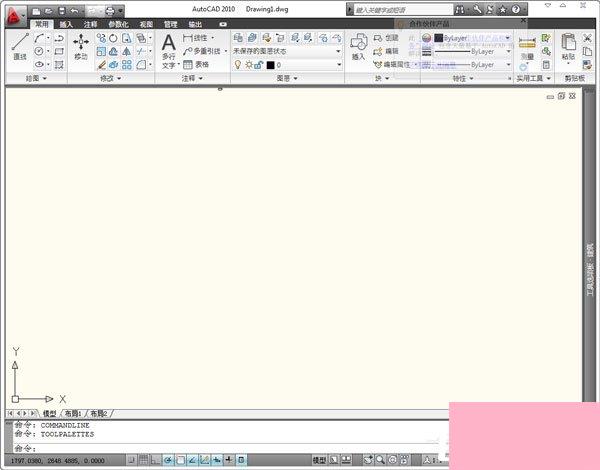Viewport: 600px width, 470px height.
Task: Switch to the Annotate (注释) ribbon tab
Action: [91, 24]
